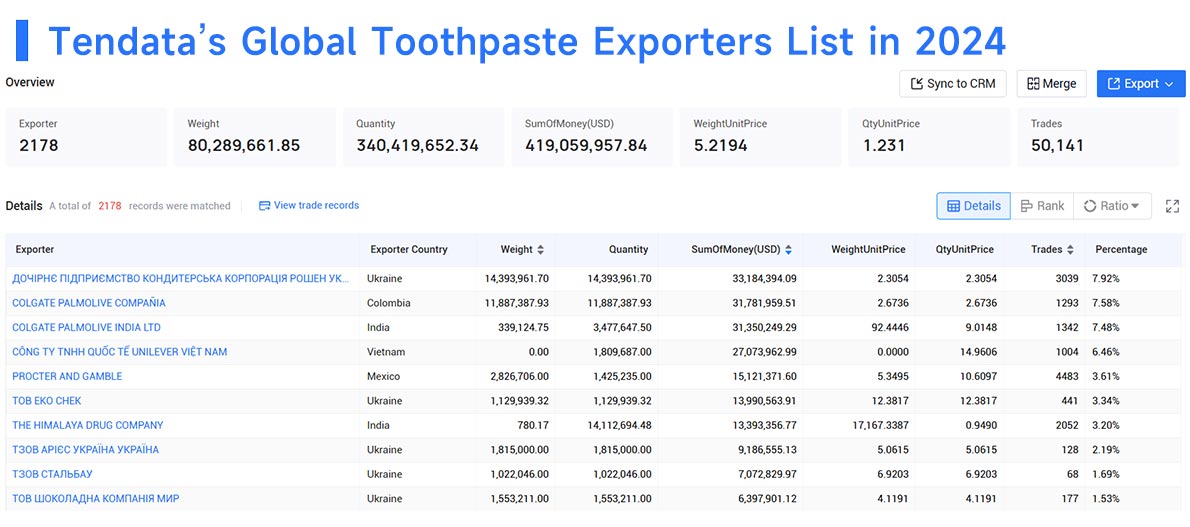The height and width of the screenshot is (527, 1190).
Task: Open ТЗОВ СТАЛЬБАУ exporter link
Action: pos(52,474)
